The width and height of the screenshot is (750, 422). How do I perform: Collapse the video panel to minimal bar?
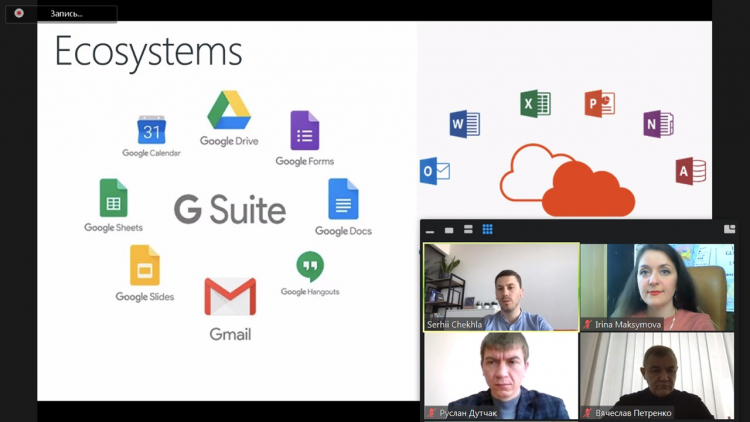[430, 231]
